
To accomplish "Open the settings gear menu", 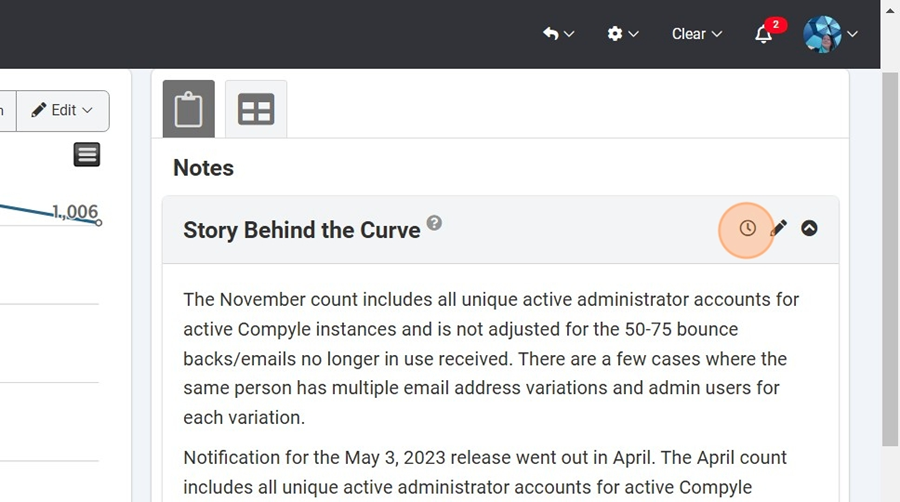I will [615, 34].
